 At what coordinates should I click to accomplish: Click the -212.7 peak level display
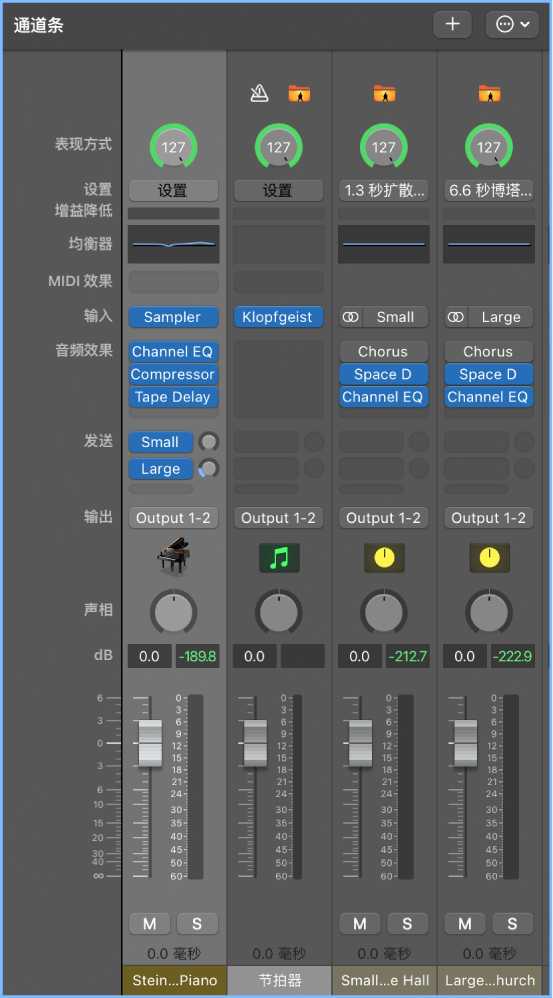(x=408, y=656)
